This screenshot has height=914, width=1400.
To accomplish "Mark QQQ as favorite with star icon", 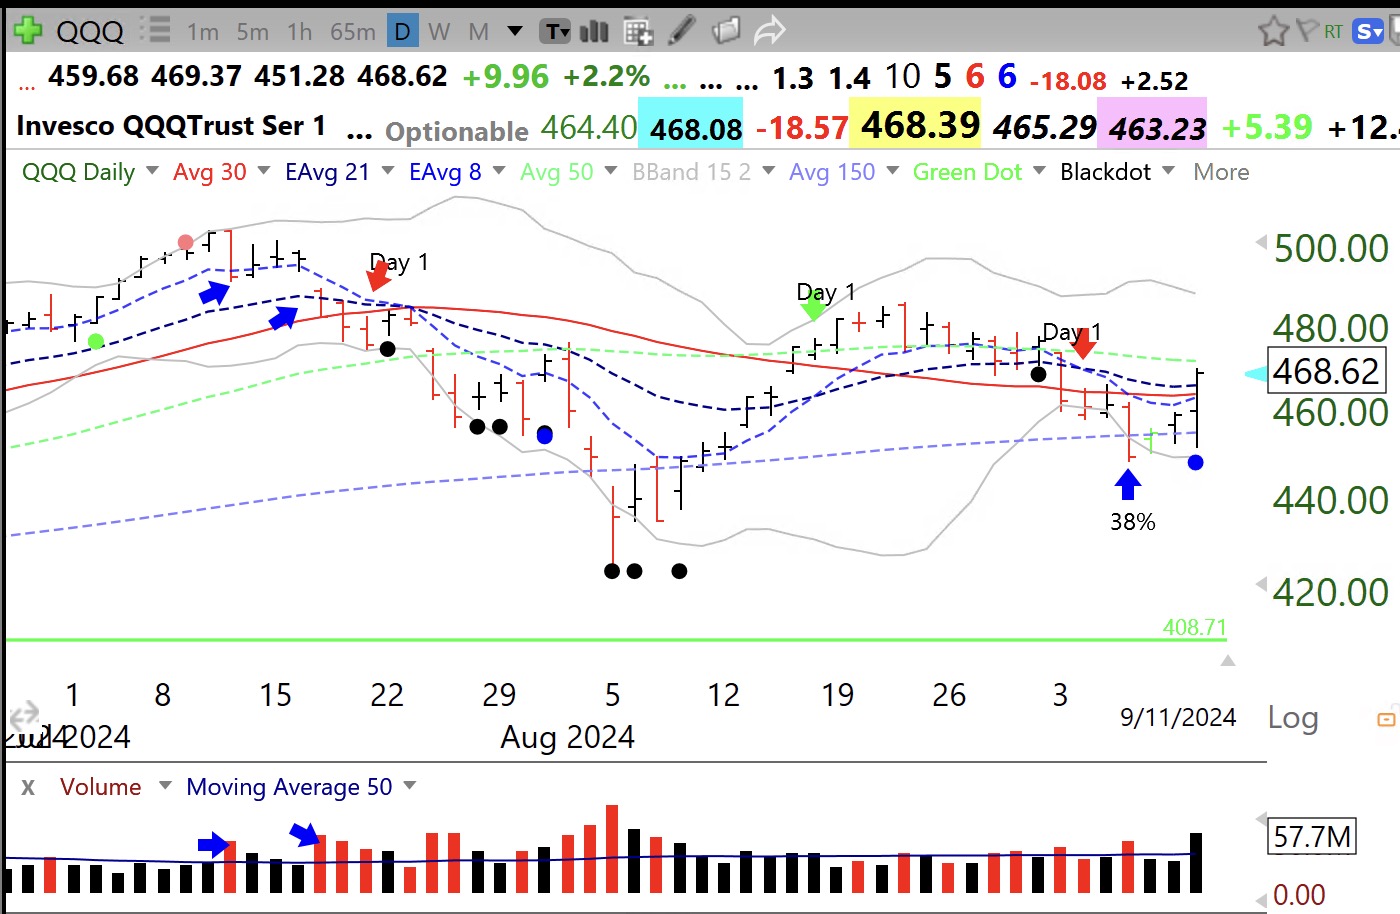I will (x=1273, y=31).
